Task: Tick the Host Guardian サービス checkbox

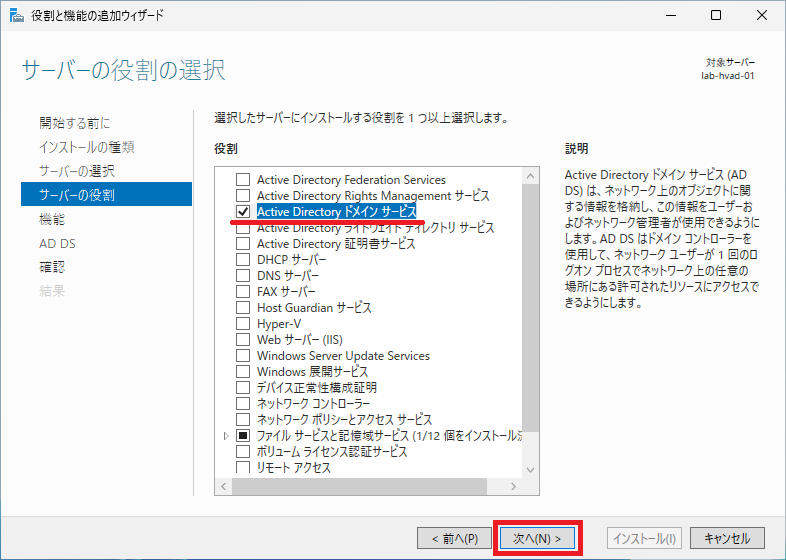Action: pos(243,308)
